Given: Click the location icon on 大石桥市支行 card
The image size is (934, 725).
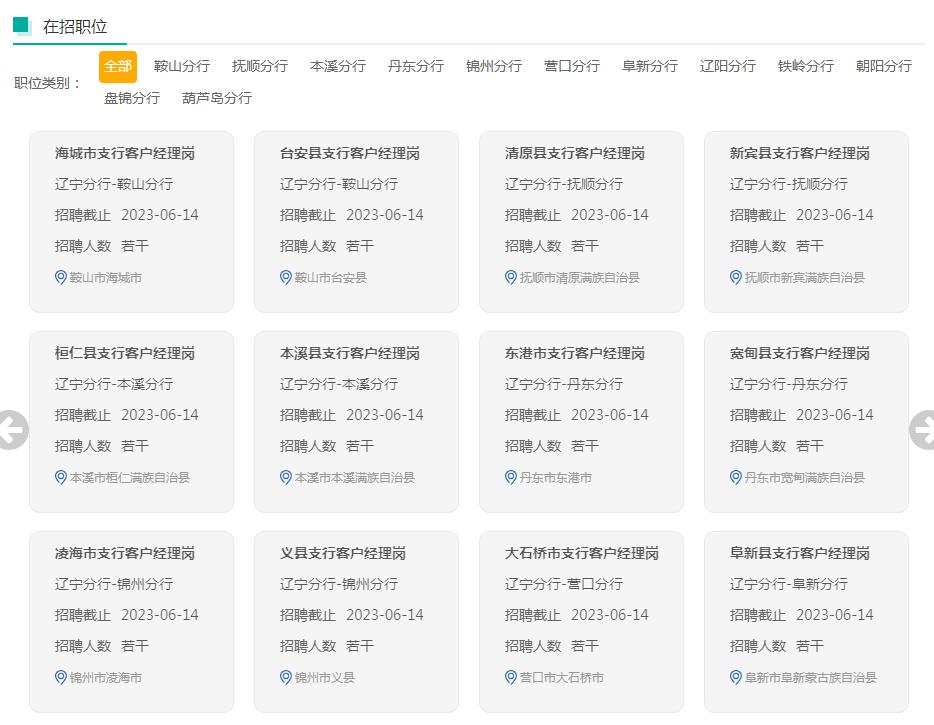Looking at the screenshot, I should click(x=509, y=678).
